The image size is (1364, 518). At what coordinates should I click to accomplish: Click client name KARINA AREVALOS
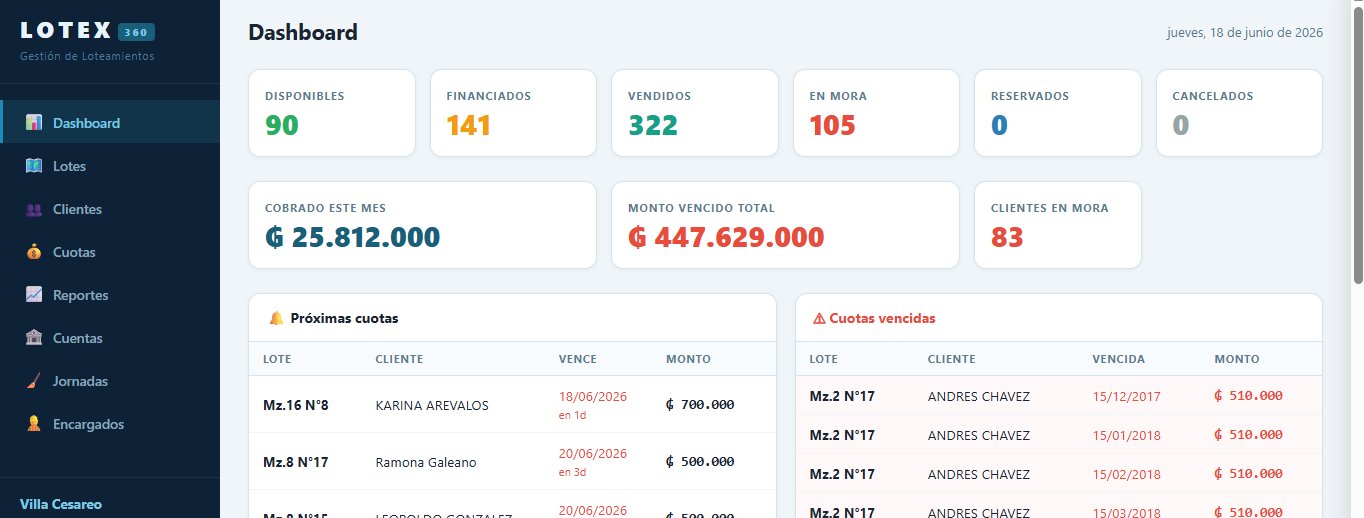point(432,405)
